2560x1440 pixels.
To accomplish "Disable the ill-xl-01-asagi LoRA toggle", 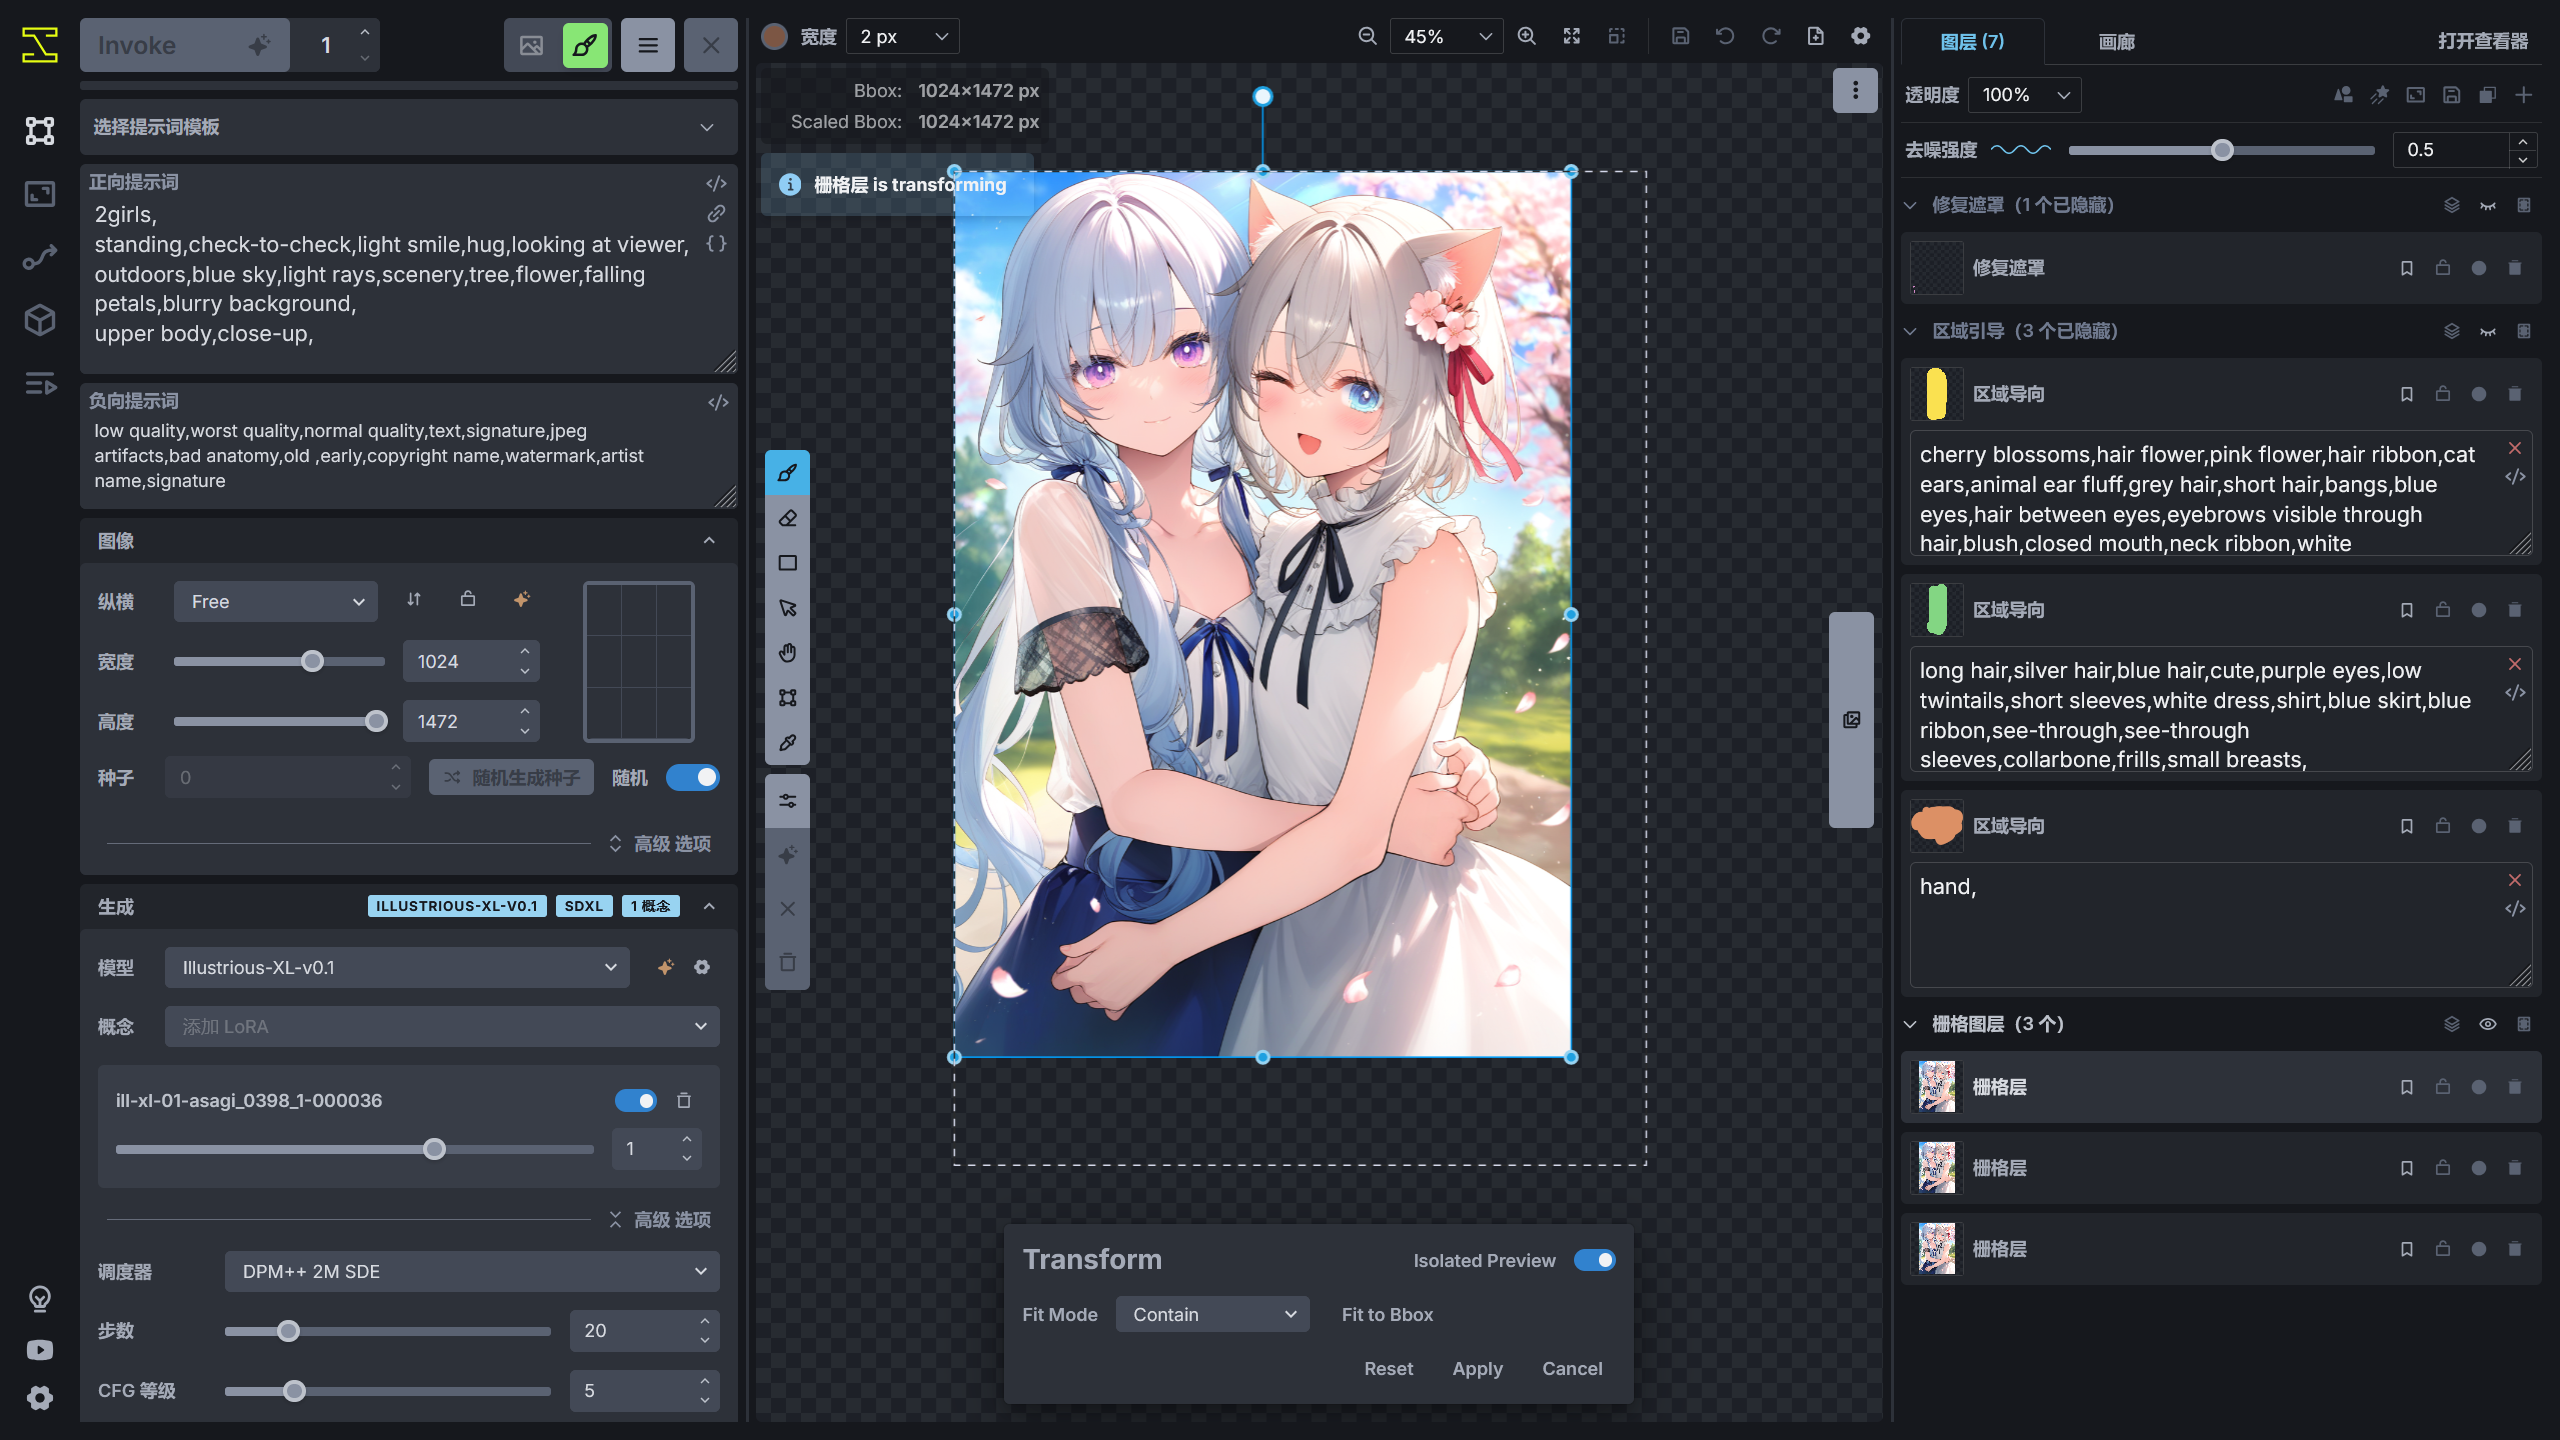I will [636, 1101].
